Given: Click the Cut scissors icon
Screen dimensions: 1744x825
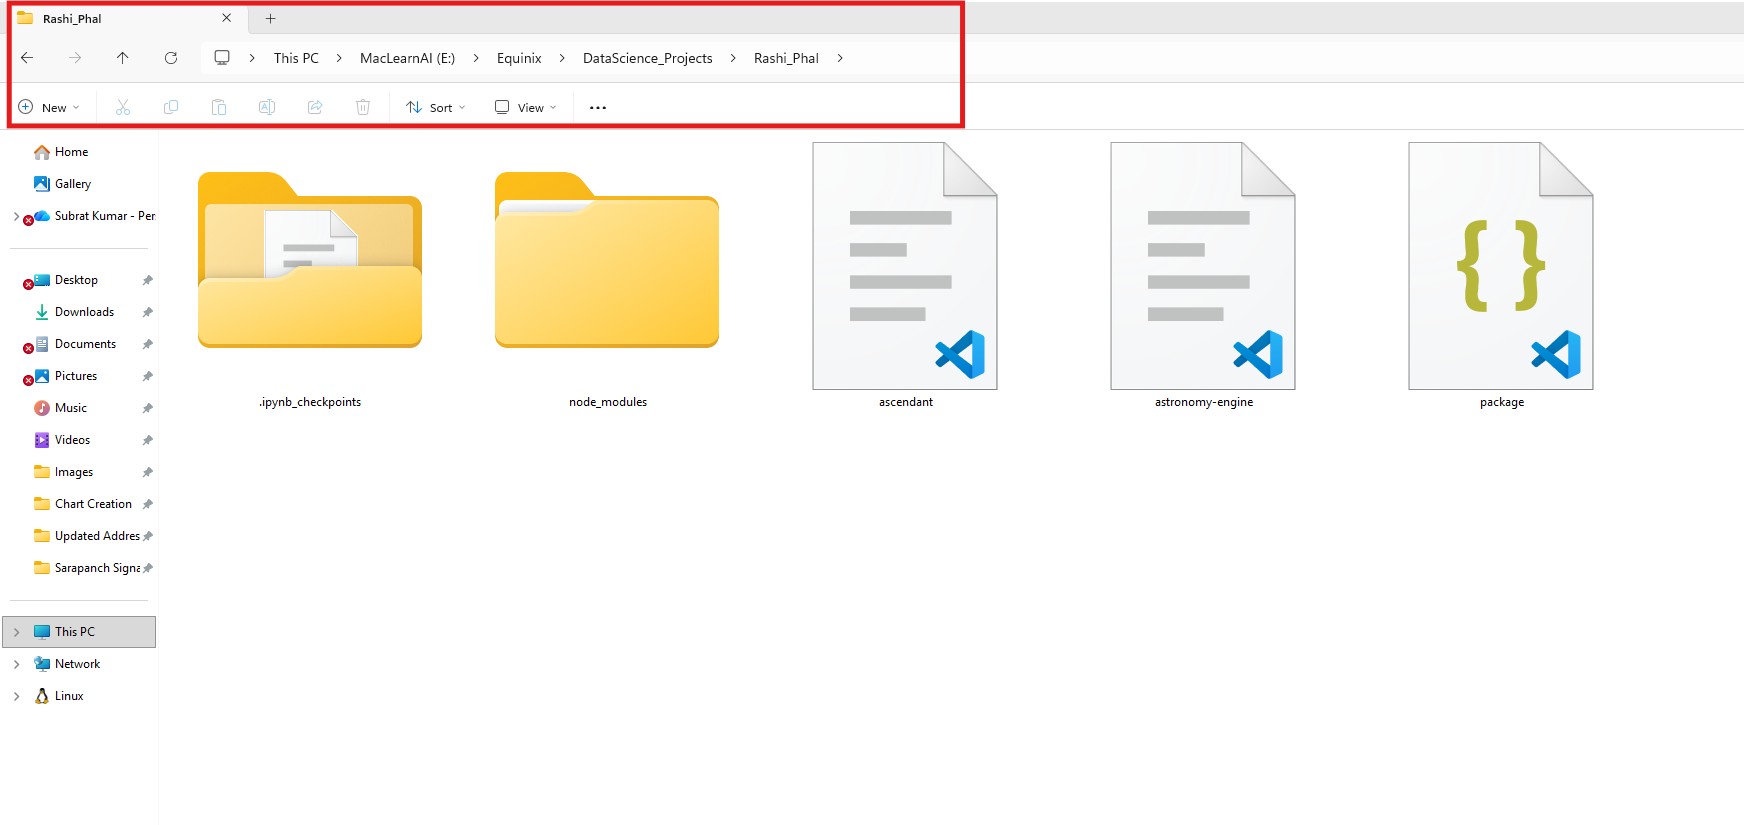Looking at the screenshot, I should point(123,107).
